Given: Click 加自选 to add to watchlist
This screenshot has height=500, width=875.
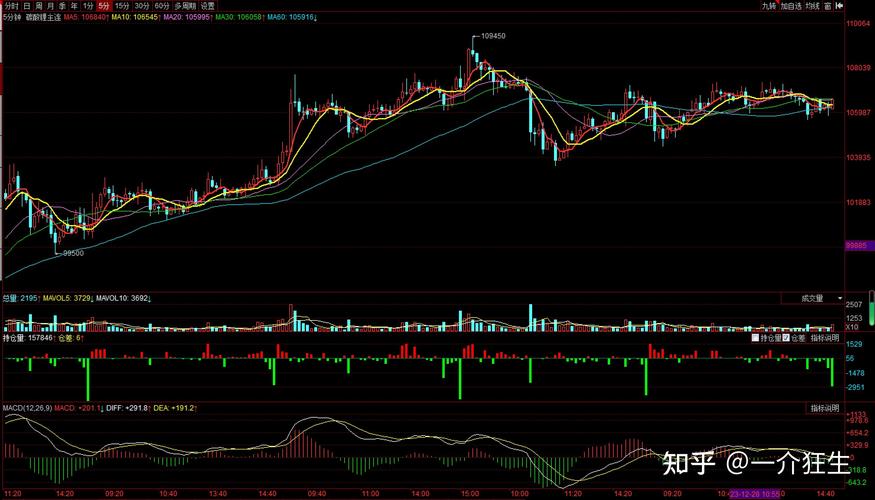Looking at the screenshot, I should [x=789, y=6].
